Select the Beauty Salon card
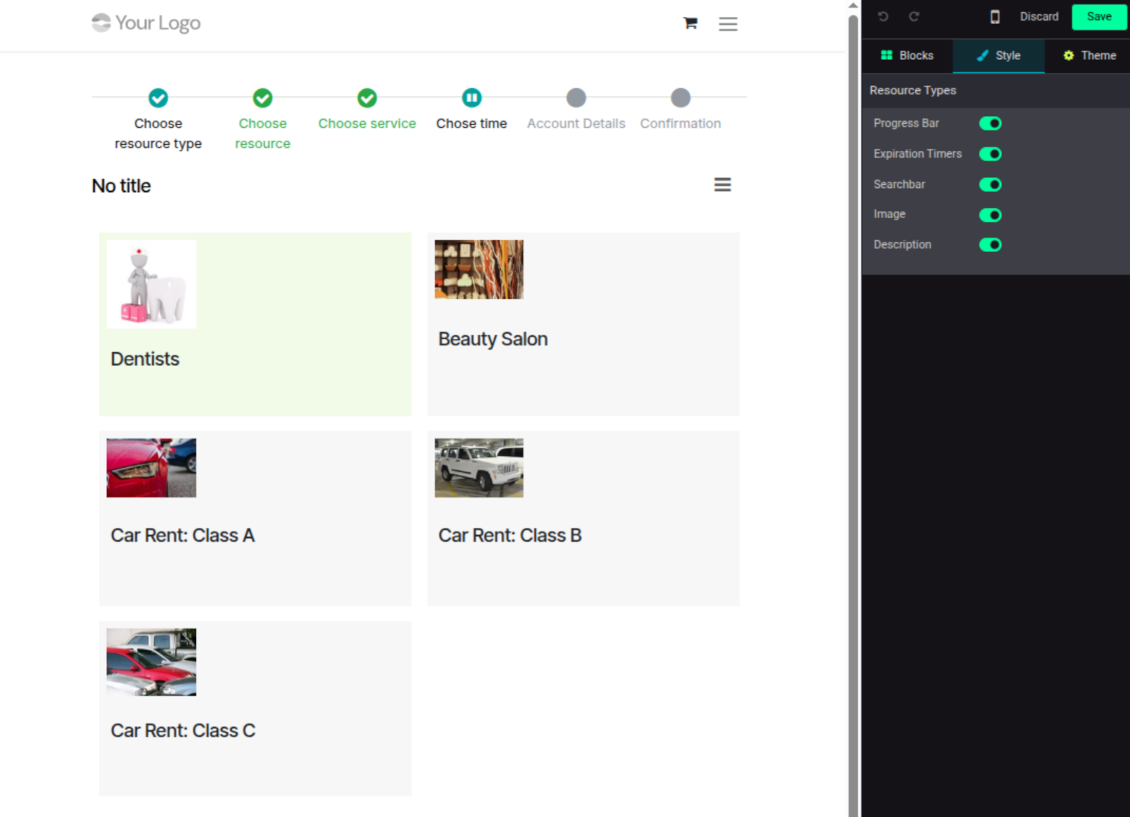 pos(583,324)
